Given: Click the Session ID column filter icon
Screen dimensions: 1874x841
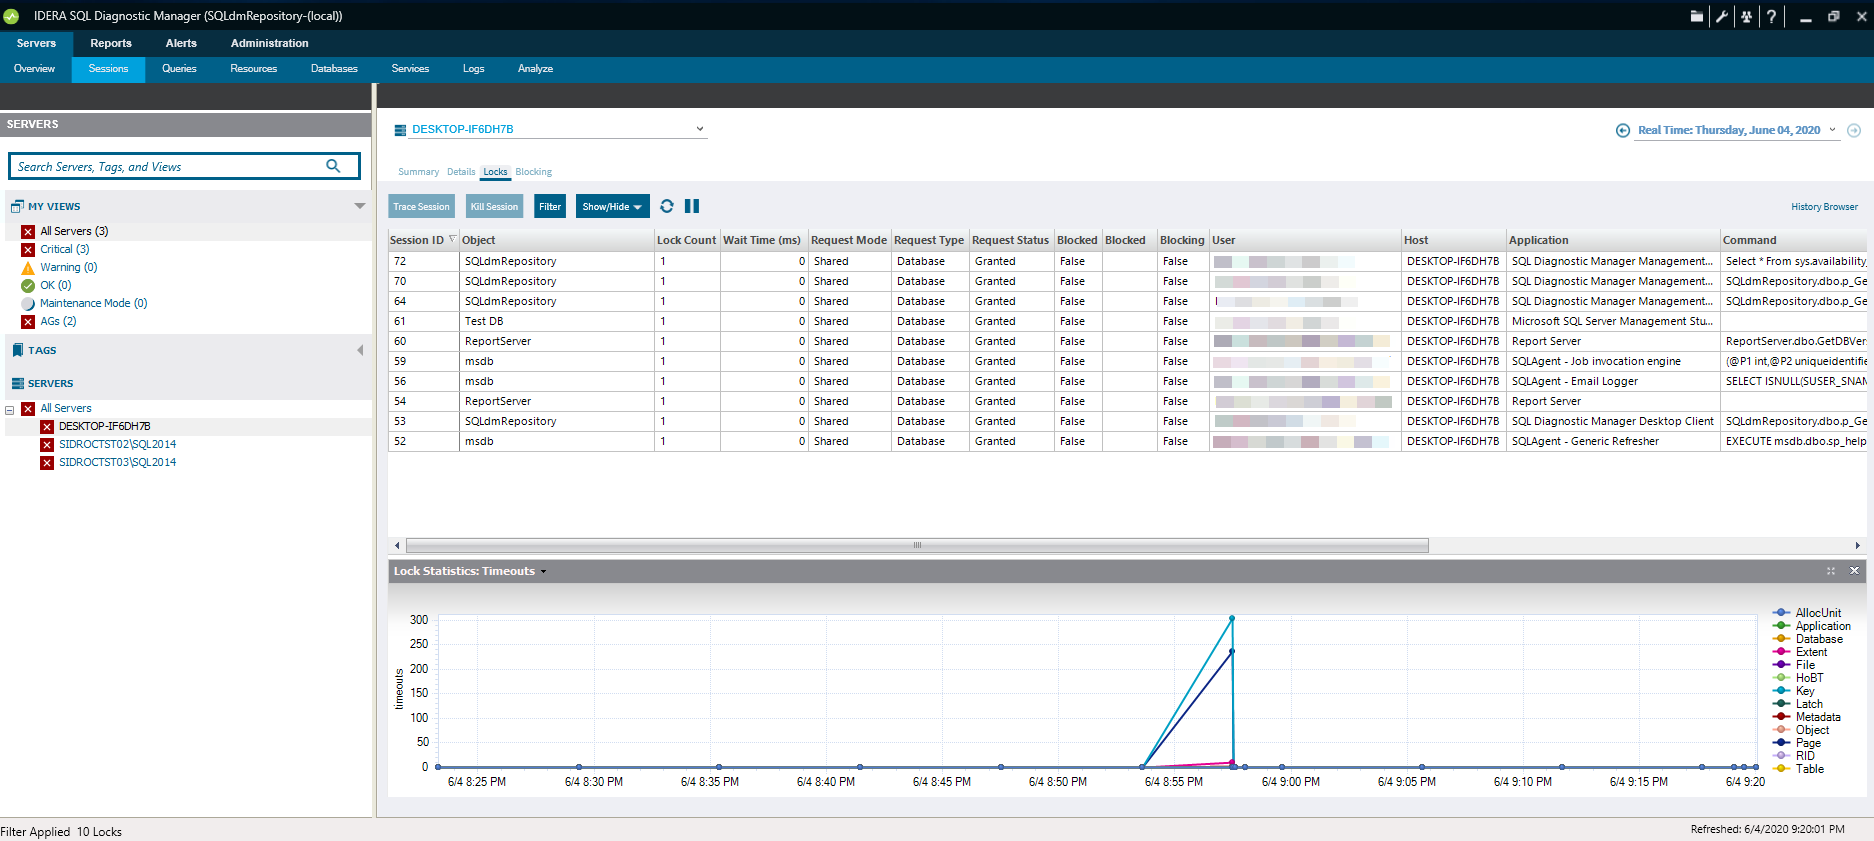Looking at the screenshot, I should click(453, 239).
